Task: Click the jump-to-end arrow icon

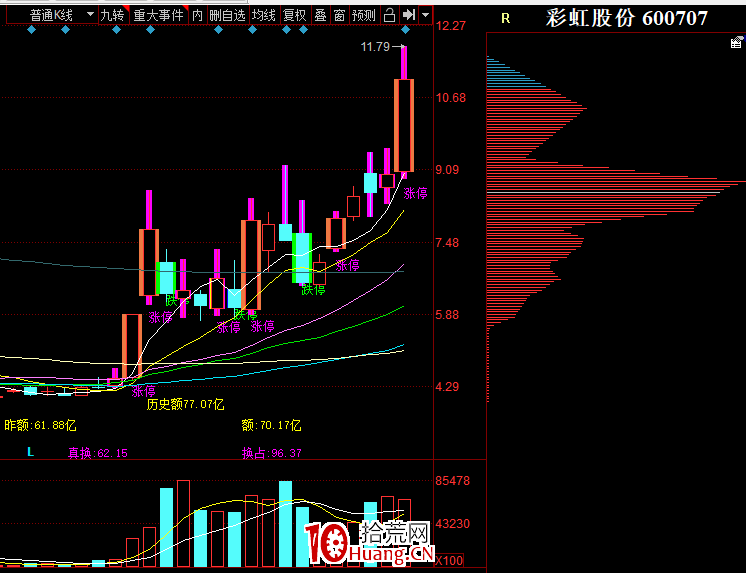Action: point(408,15)
